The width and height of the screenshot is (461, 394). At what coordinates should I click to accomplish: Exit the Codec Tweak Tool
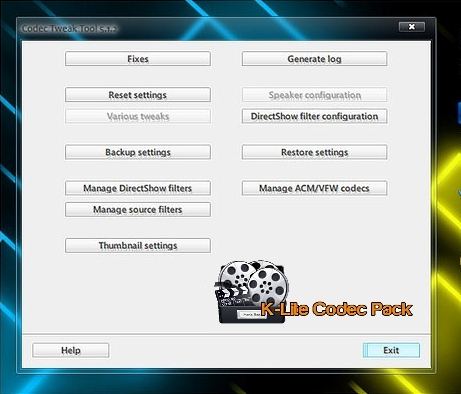tap(391, 350)
